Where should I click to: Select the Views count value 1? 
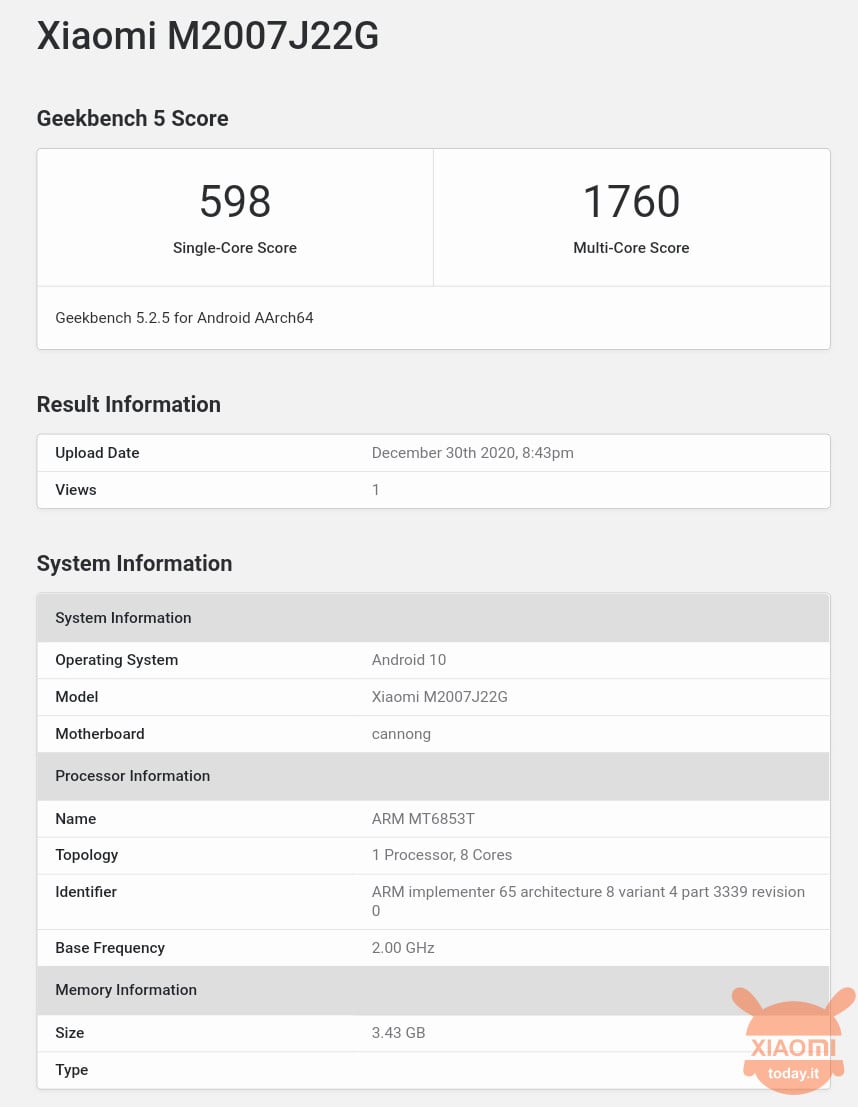pos(376,489)
